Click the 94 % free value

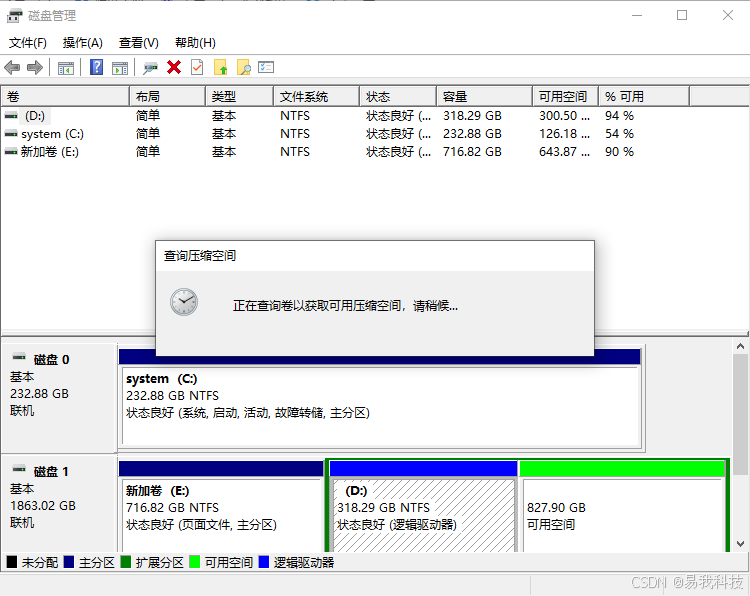(x=619, y=116)
